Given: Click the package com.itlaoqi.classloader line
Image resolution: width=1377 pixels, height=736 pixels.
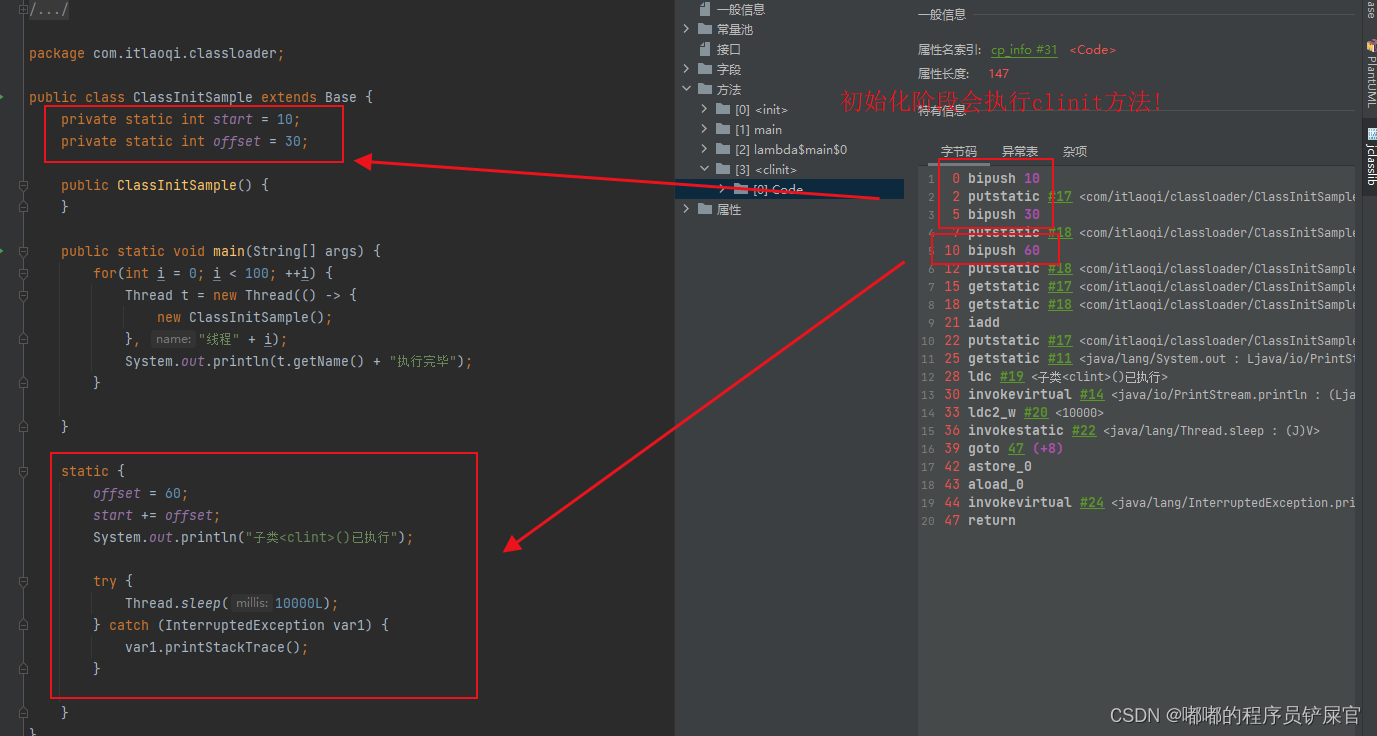Looking at the screenshot, I should click(x=157, y=53).
